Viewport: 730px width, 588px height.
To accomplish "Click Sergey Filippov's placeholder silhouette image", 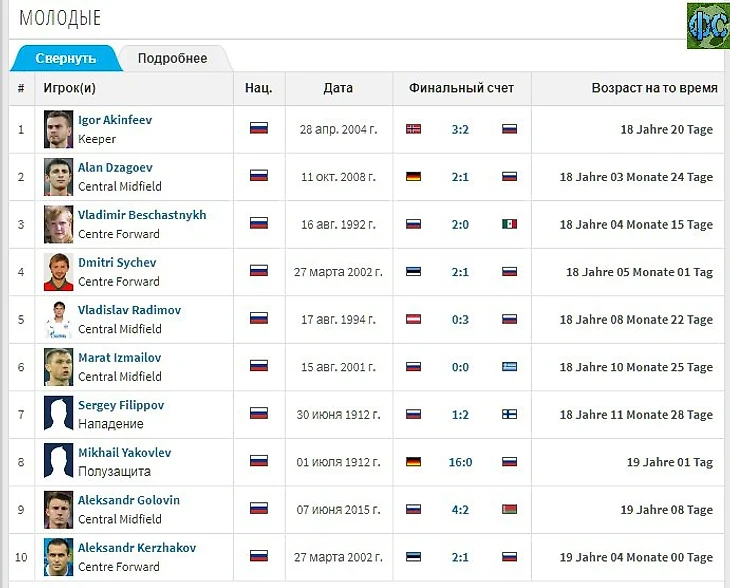I will pos(59,414).
